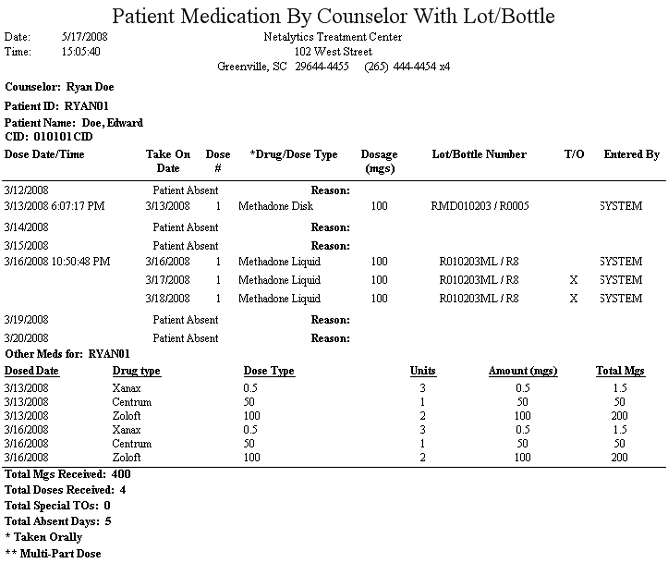Click the Methadone Disk drug entry

click(276, 206)
